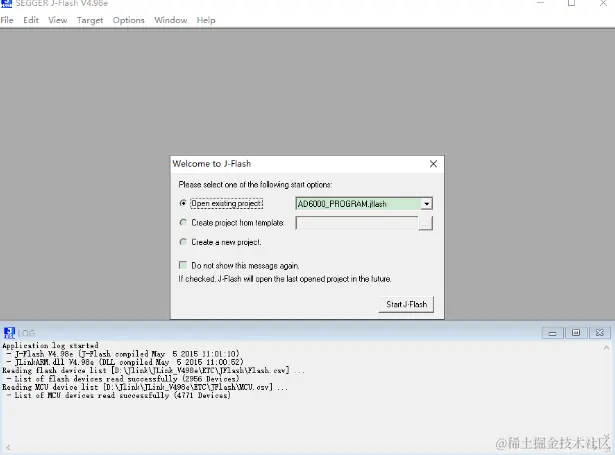Viewport: 615px width, 455px height.
Task: Maximize the SEGGER J-Flash main window
Action: [571, 3]
